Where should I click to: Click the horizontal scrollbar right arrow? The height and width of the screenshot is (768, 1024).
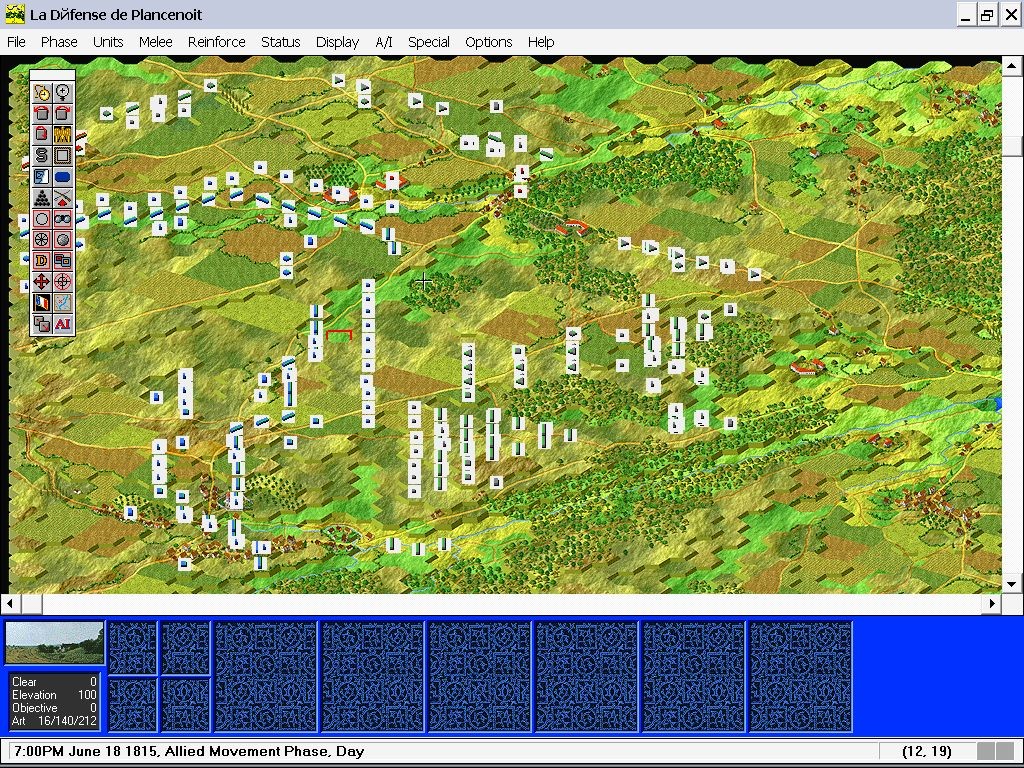(992, 603)
